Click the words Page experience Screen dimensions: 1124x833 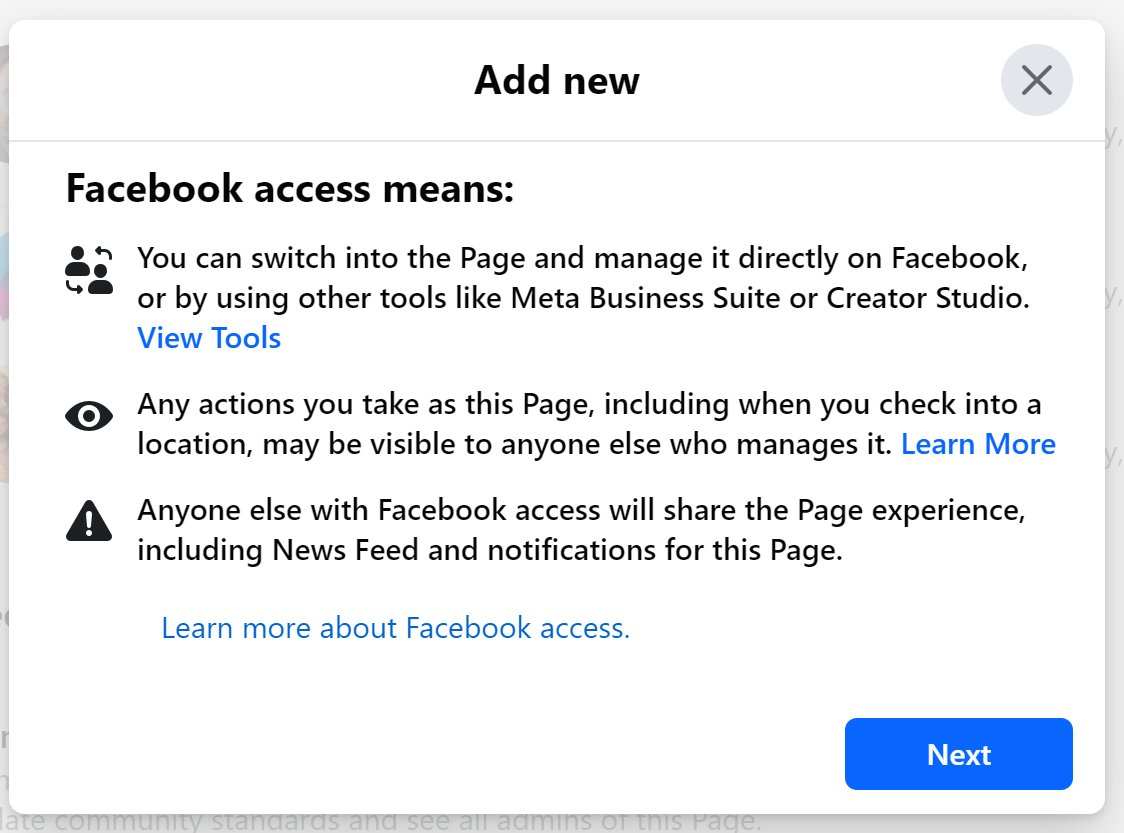(911, 510)
